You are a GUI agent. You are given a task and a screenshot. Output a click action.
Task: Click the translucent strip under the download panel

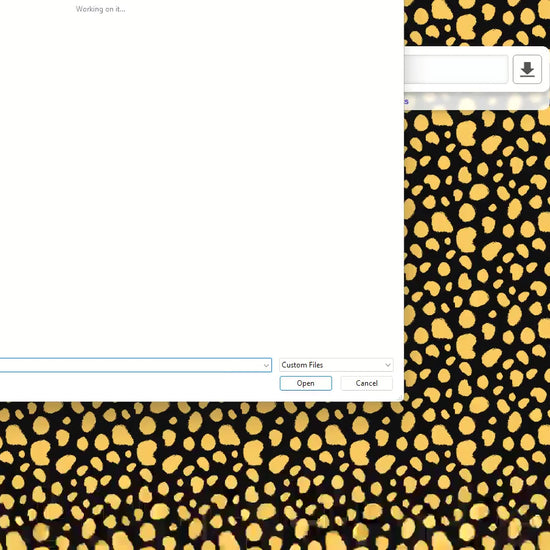[477, 102]
